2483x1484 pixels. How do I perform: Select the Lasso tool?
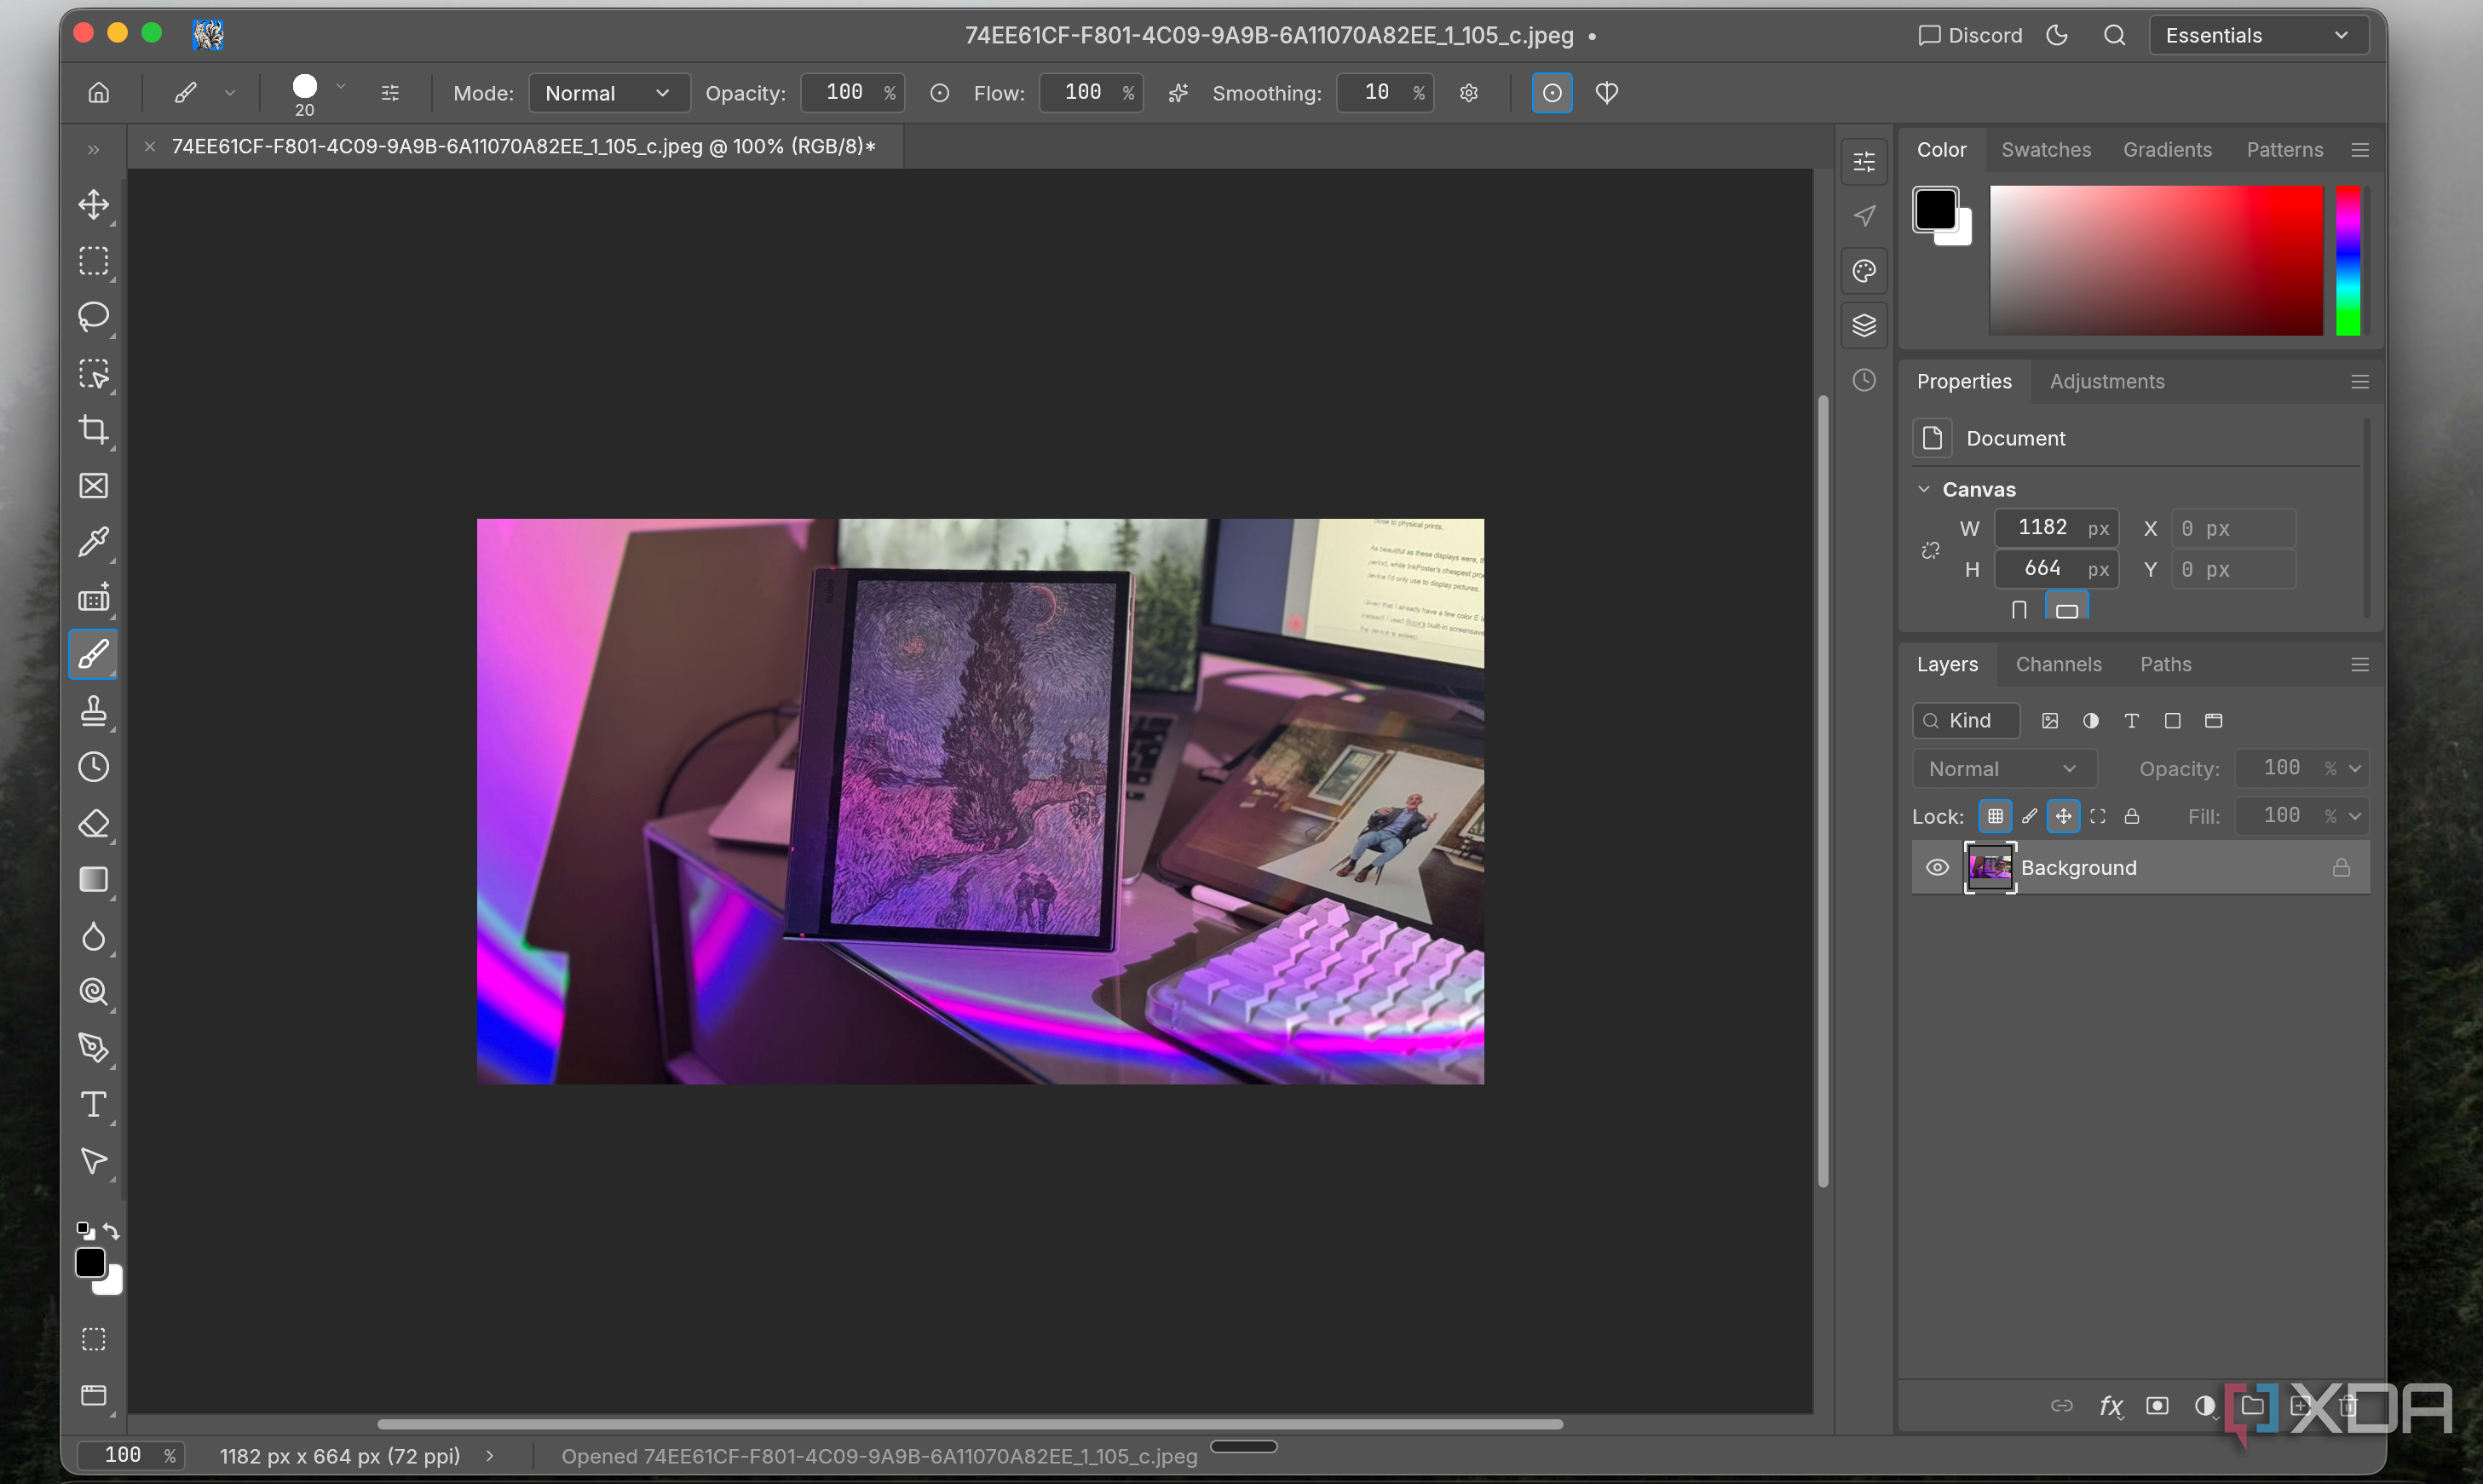(x=94, y=317)
